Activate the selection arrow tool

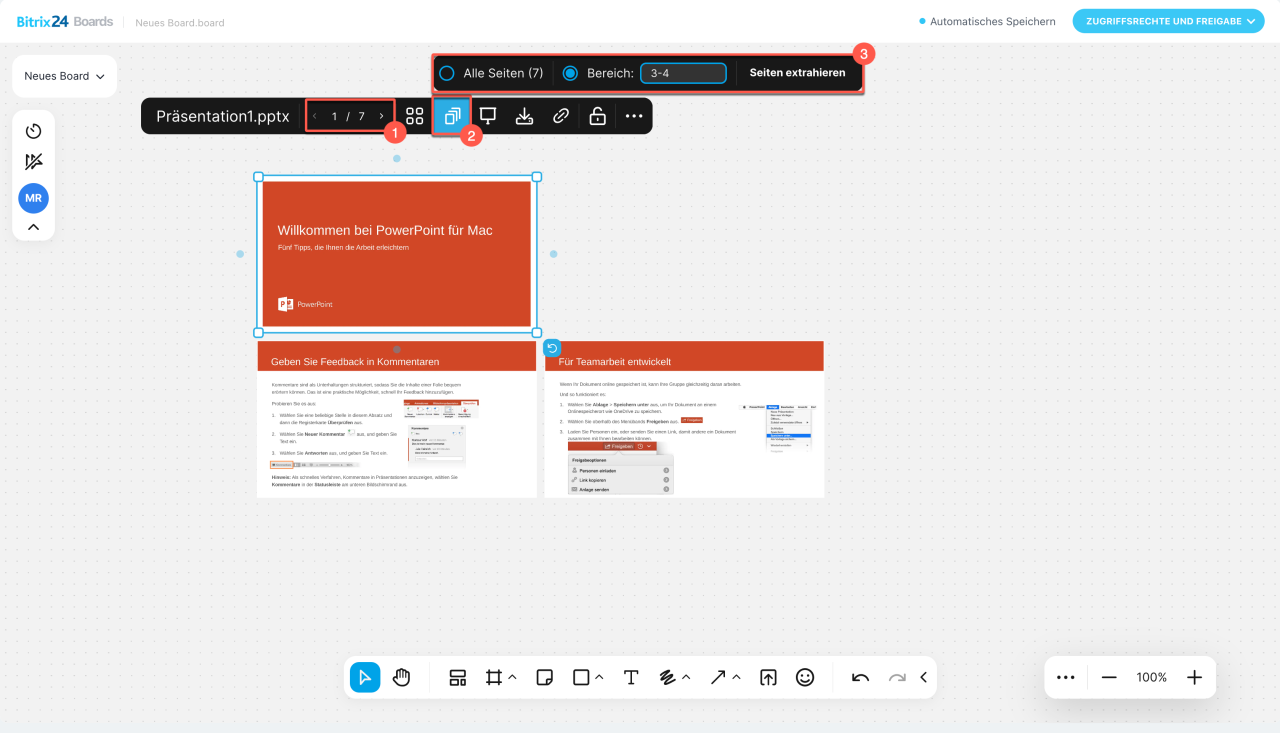coord(365,677)
